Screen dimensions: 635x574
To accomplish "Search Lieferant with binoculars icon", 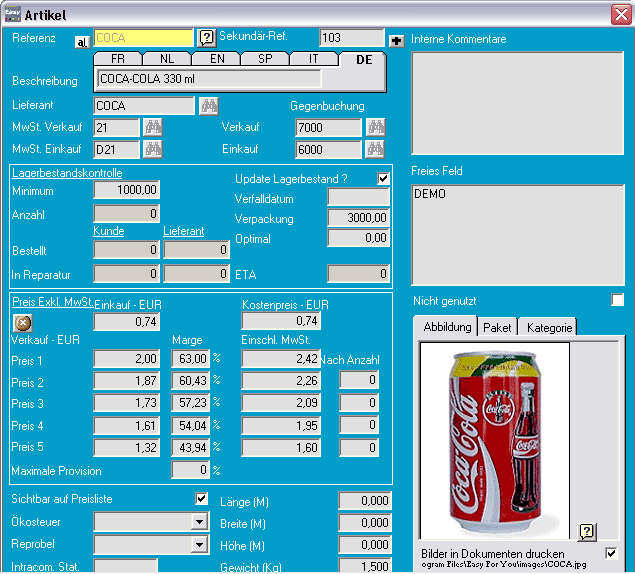I will coord(209,106).
